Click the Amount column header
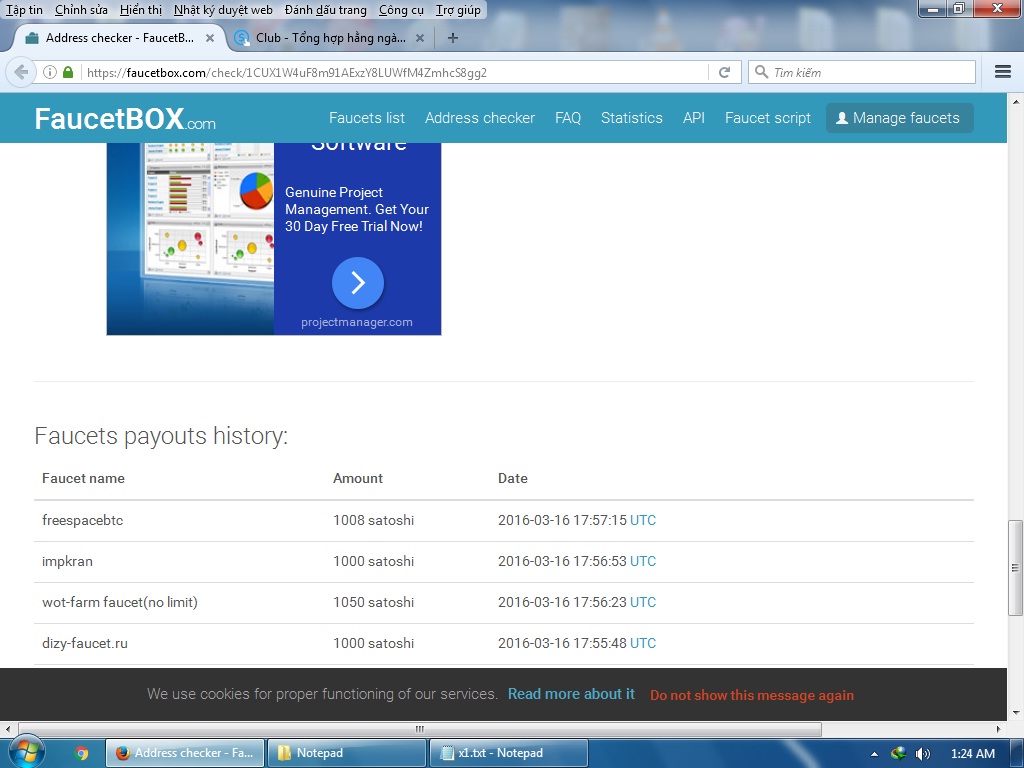This screenshot has width=1024, height=768. coord(358,479)
